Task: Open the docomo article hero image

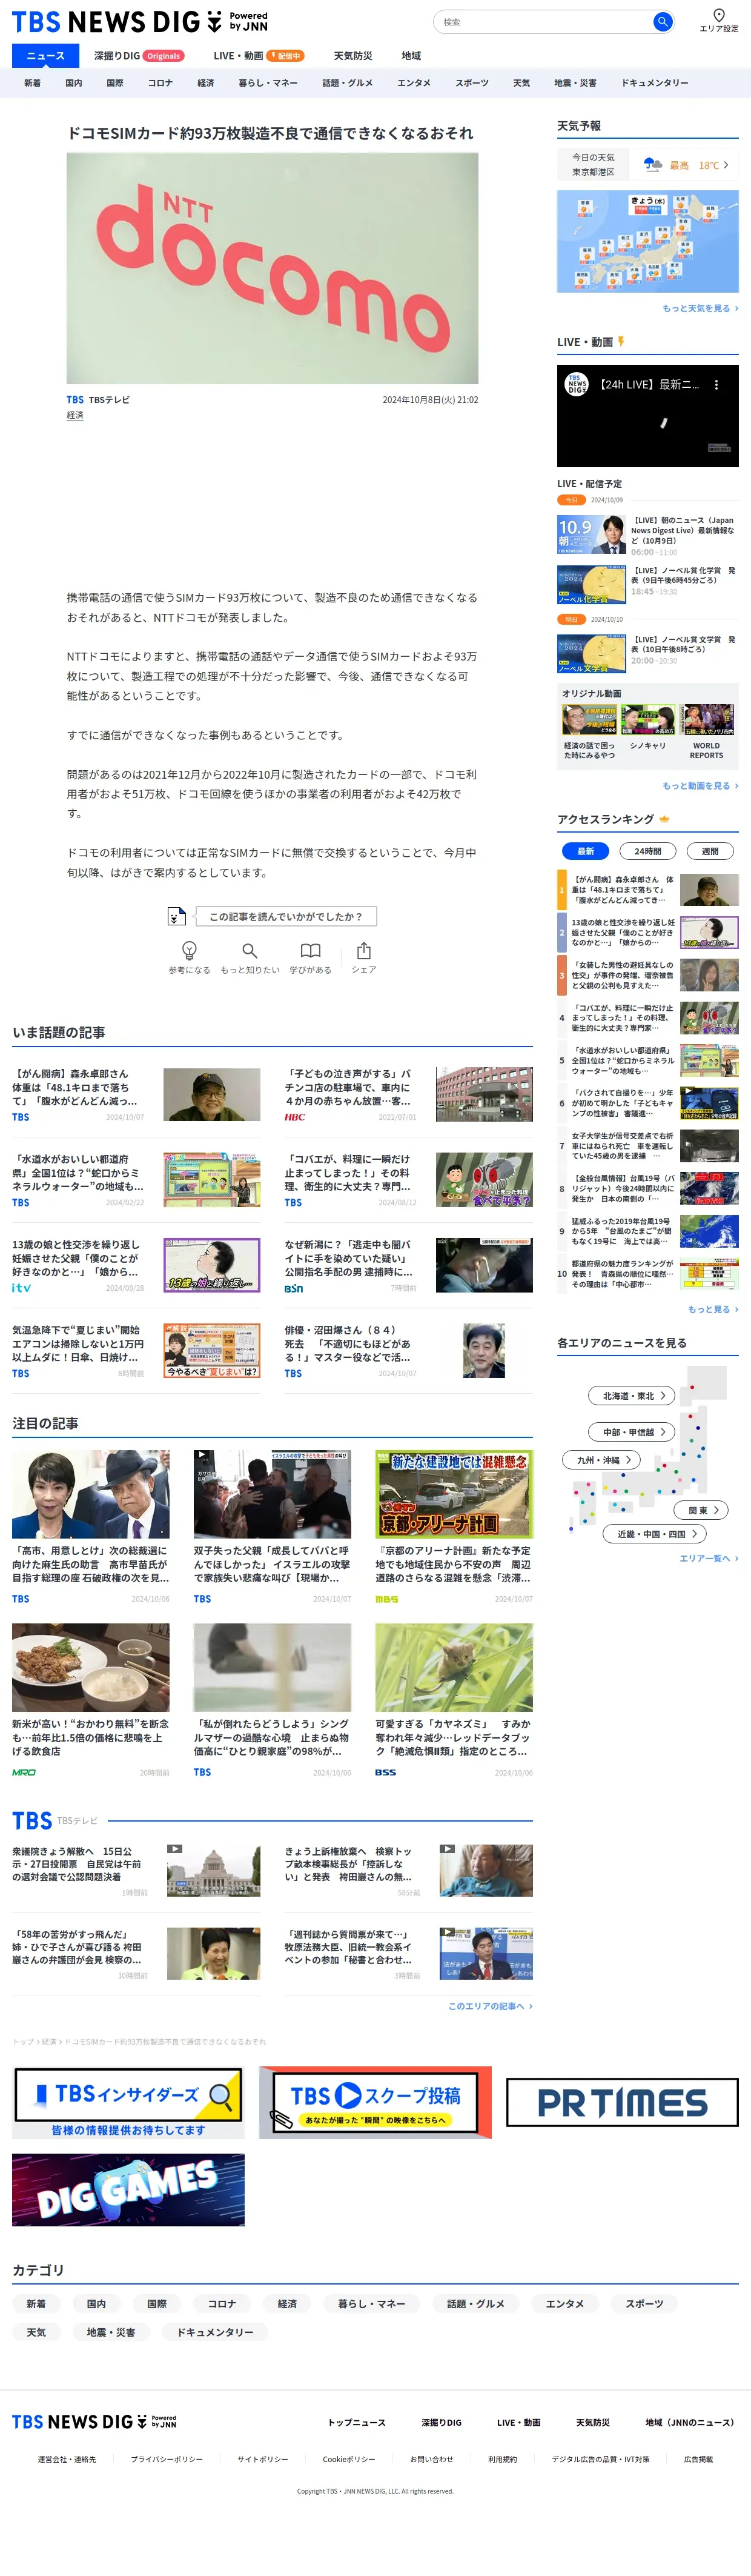Action: click(x=272, y=268)
